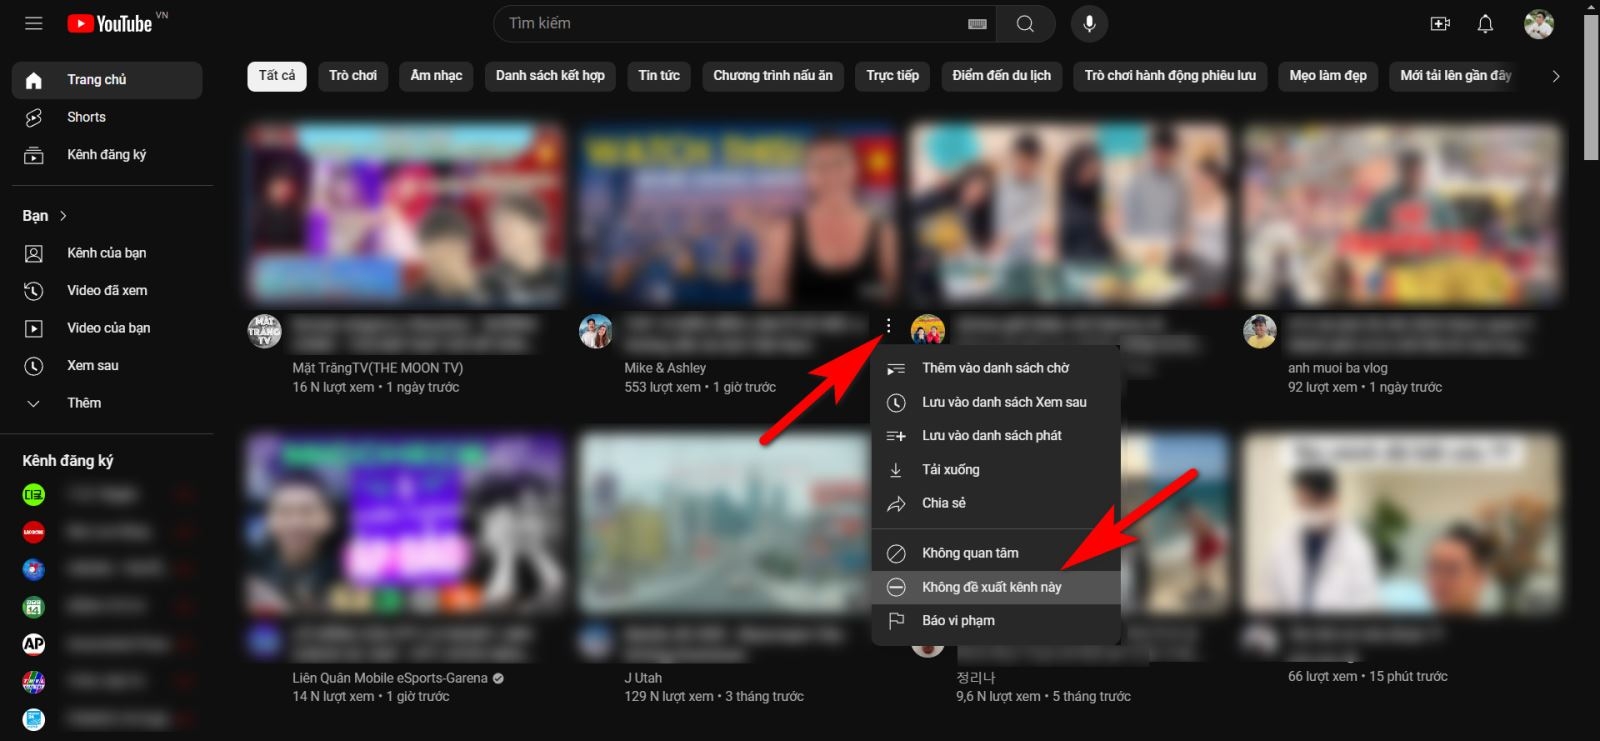Open the notifications bell
Screen dimensions: 1600x741
click(1485, 24)
